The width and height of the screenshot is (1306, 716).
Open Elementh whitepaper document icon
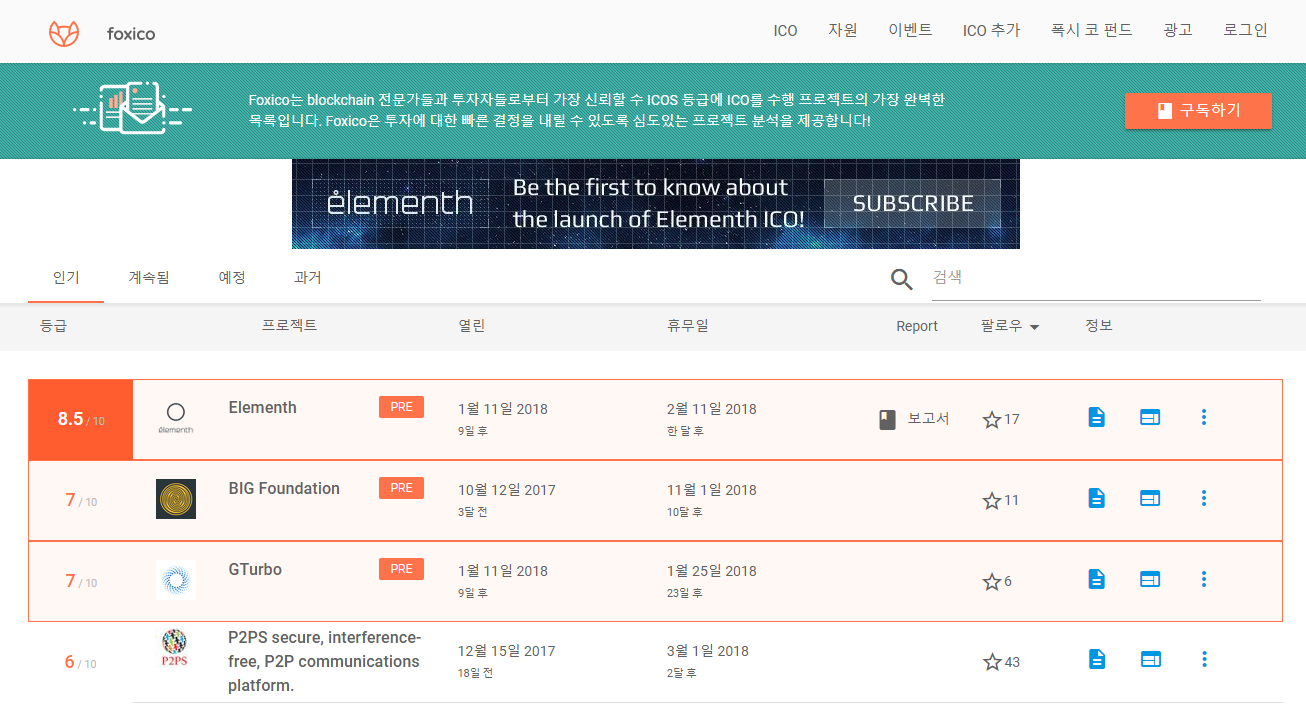click(1096, 418)
